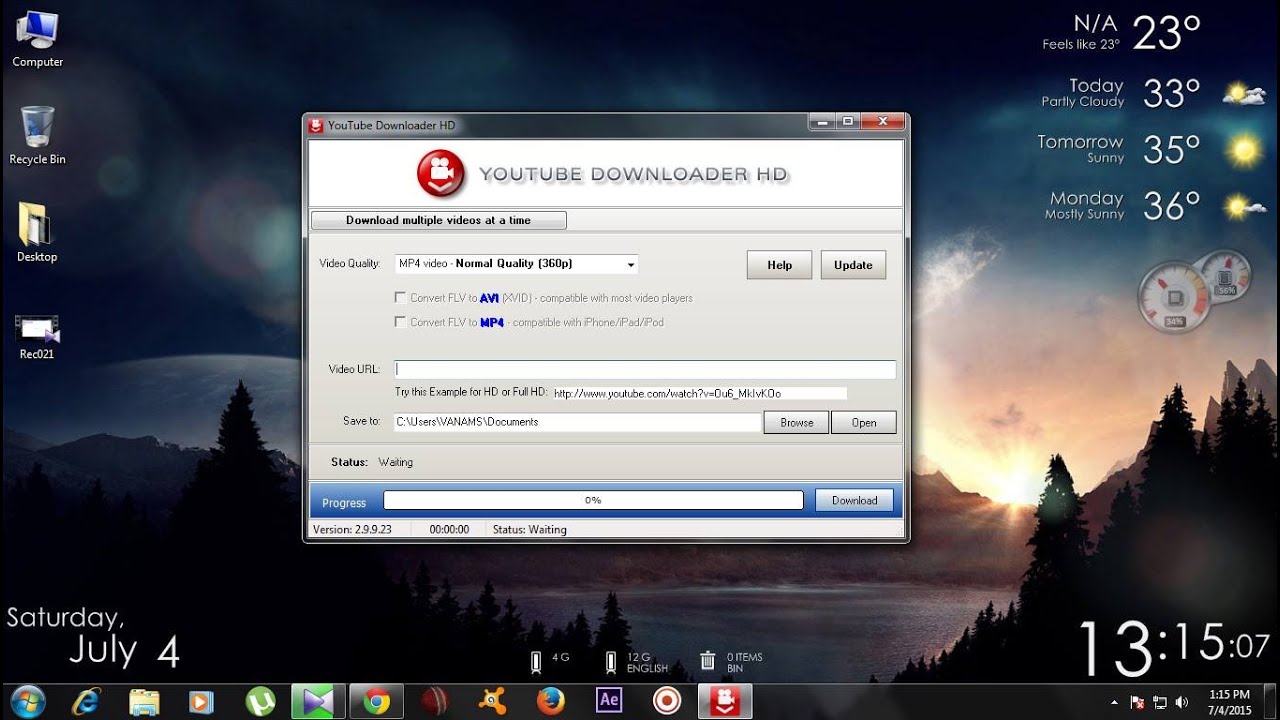Image resolution: width=1280 pixels, height=720 pixels.
Task: Open the network status tray icon
Action: pos(1160,702)
